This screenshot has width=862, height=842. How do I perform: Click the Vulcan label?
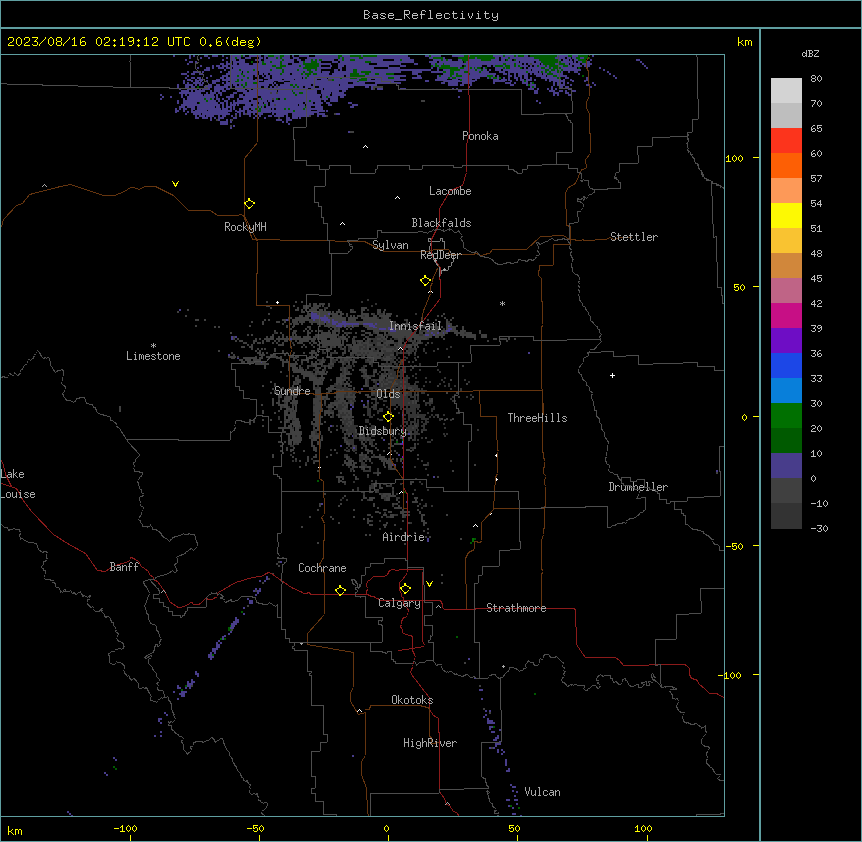[x=543, y=792]
